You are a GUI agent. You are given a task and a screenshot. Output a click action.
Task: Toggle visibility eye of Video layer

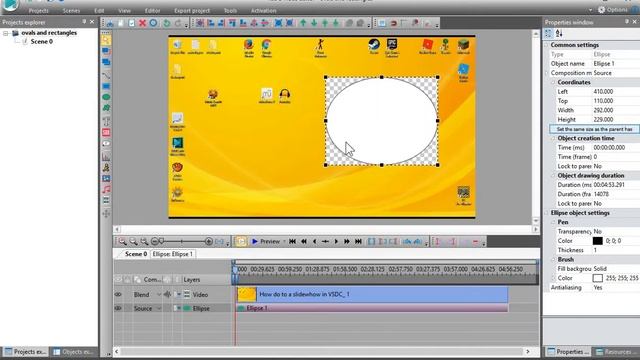click(118, 294)
